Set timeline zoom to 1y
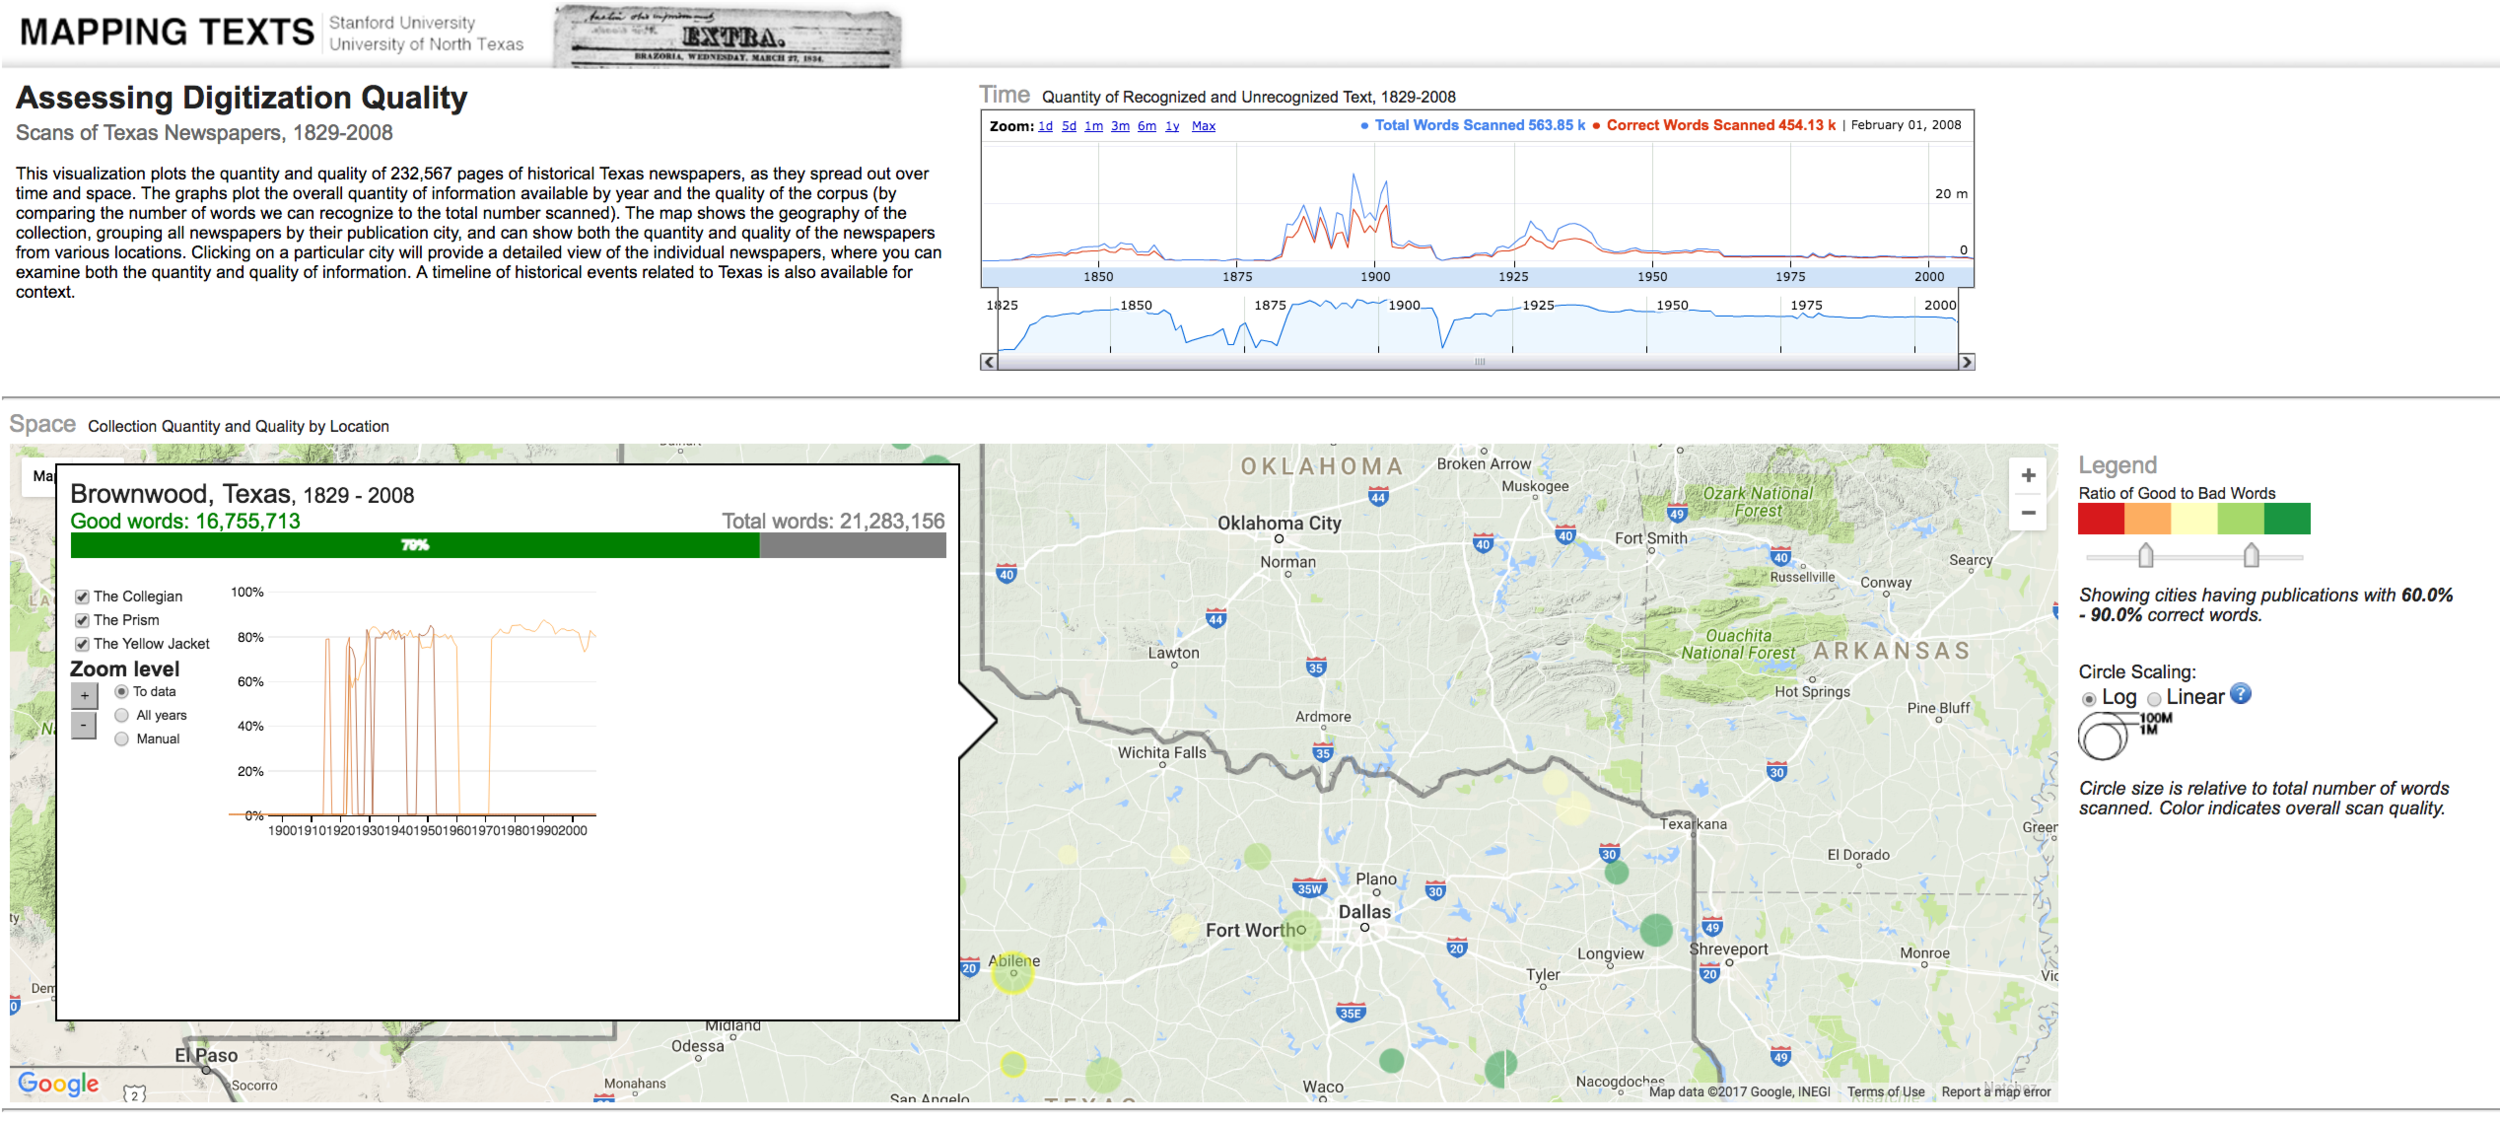The image size is (2500, 1124). click(x=1172, y=127)
